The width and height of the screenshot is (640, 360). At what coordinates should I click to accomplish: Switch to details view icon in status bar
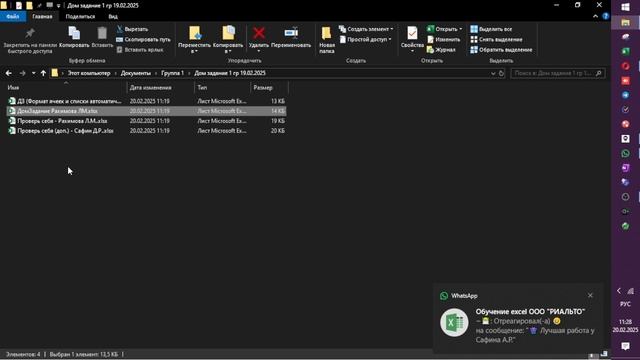[x=594, y=355]
